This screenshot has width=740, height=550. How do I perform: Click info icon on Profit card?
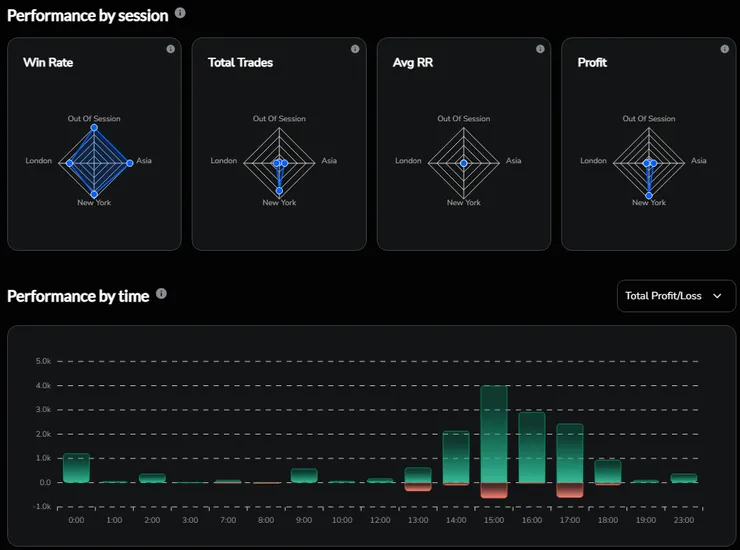point(725,49)
